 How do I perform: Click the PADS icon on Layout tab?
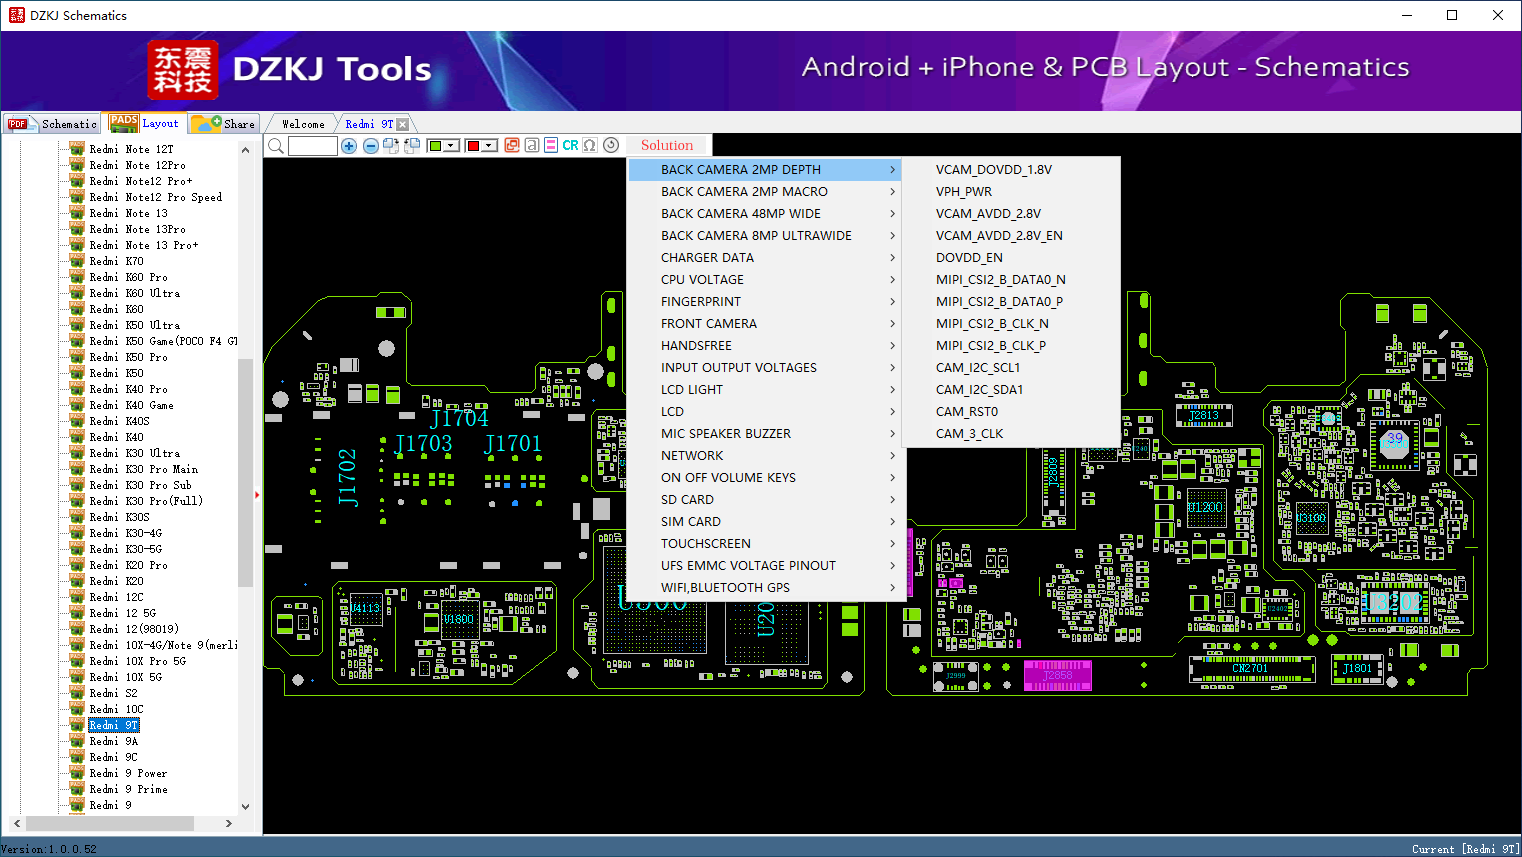pos(124,123)
